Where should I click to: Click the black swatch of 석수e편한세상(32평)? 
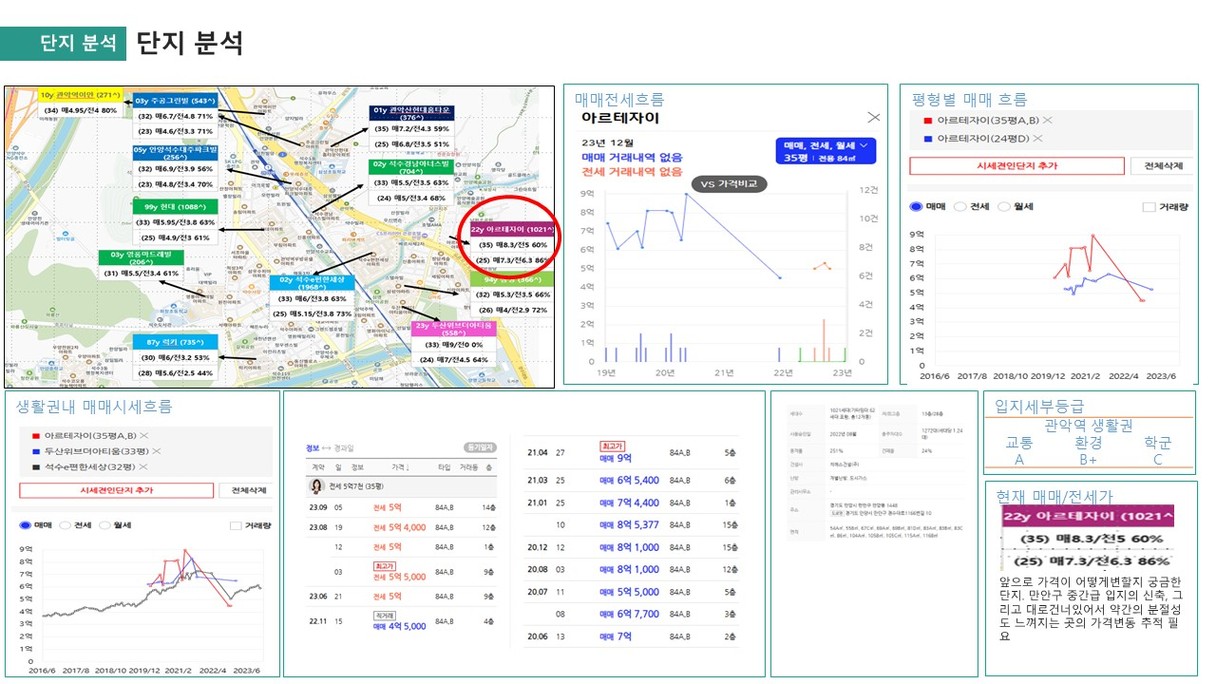coord(36,466)
